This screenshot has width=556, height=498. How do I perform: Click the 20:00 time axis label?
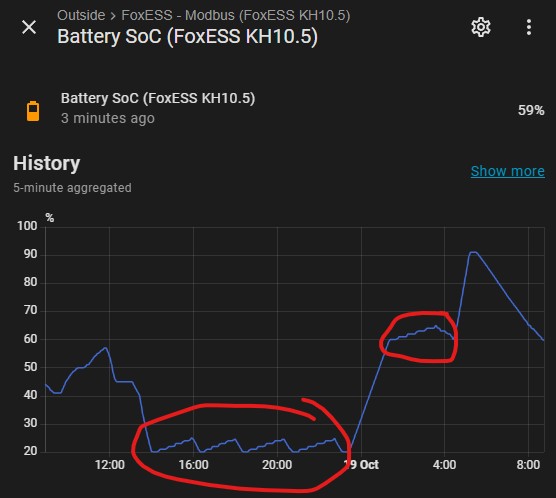[277, 465]
